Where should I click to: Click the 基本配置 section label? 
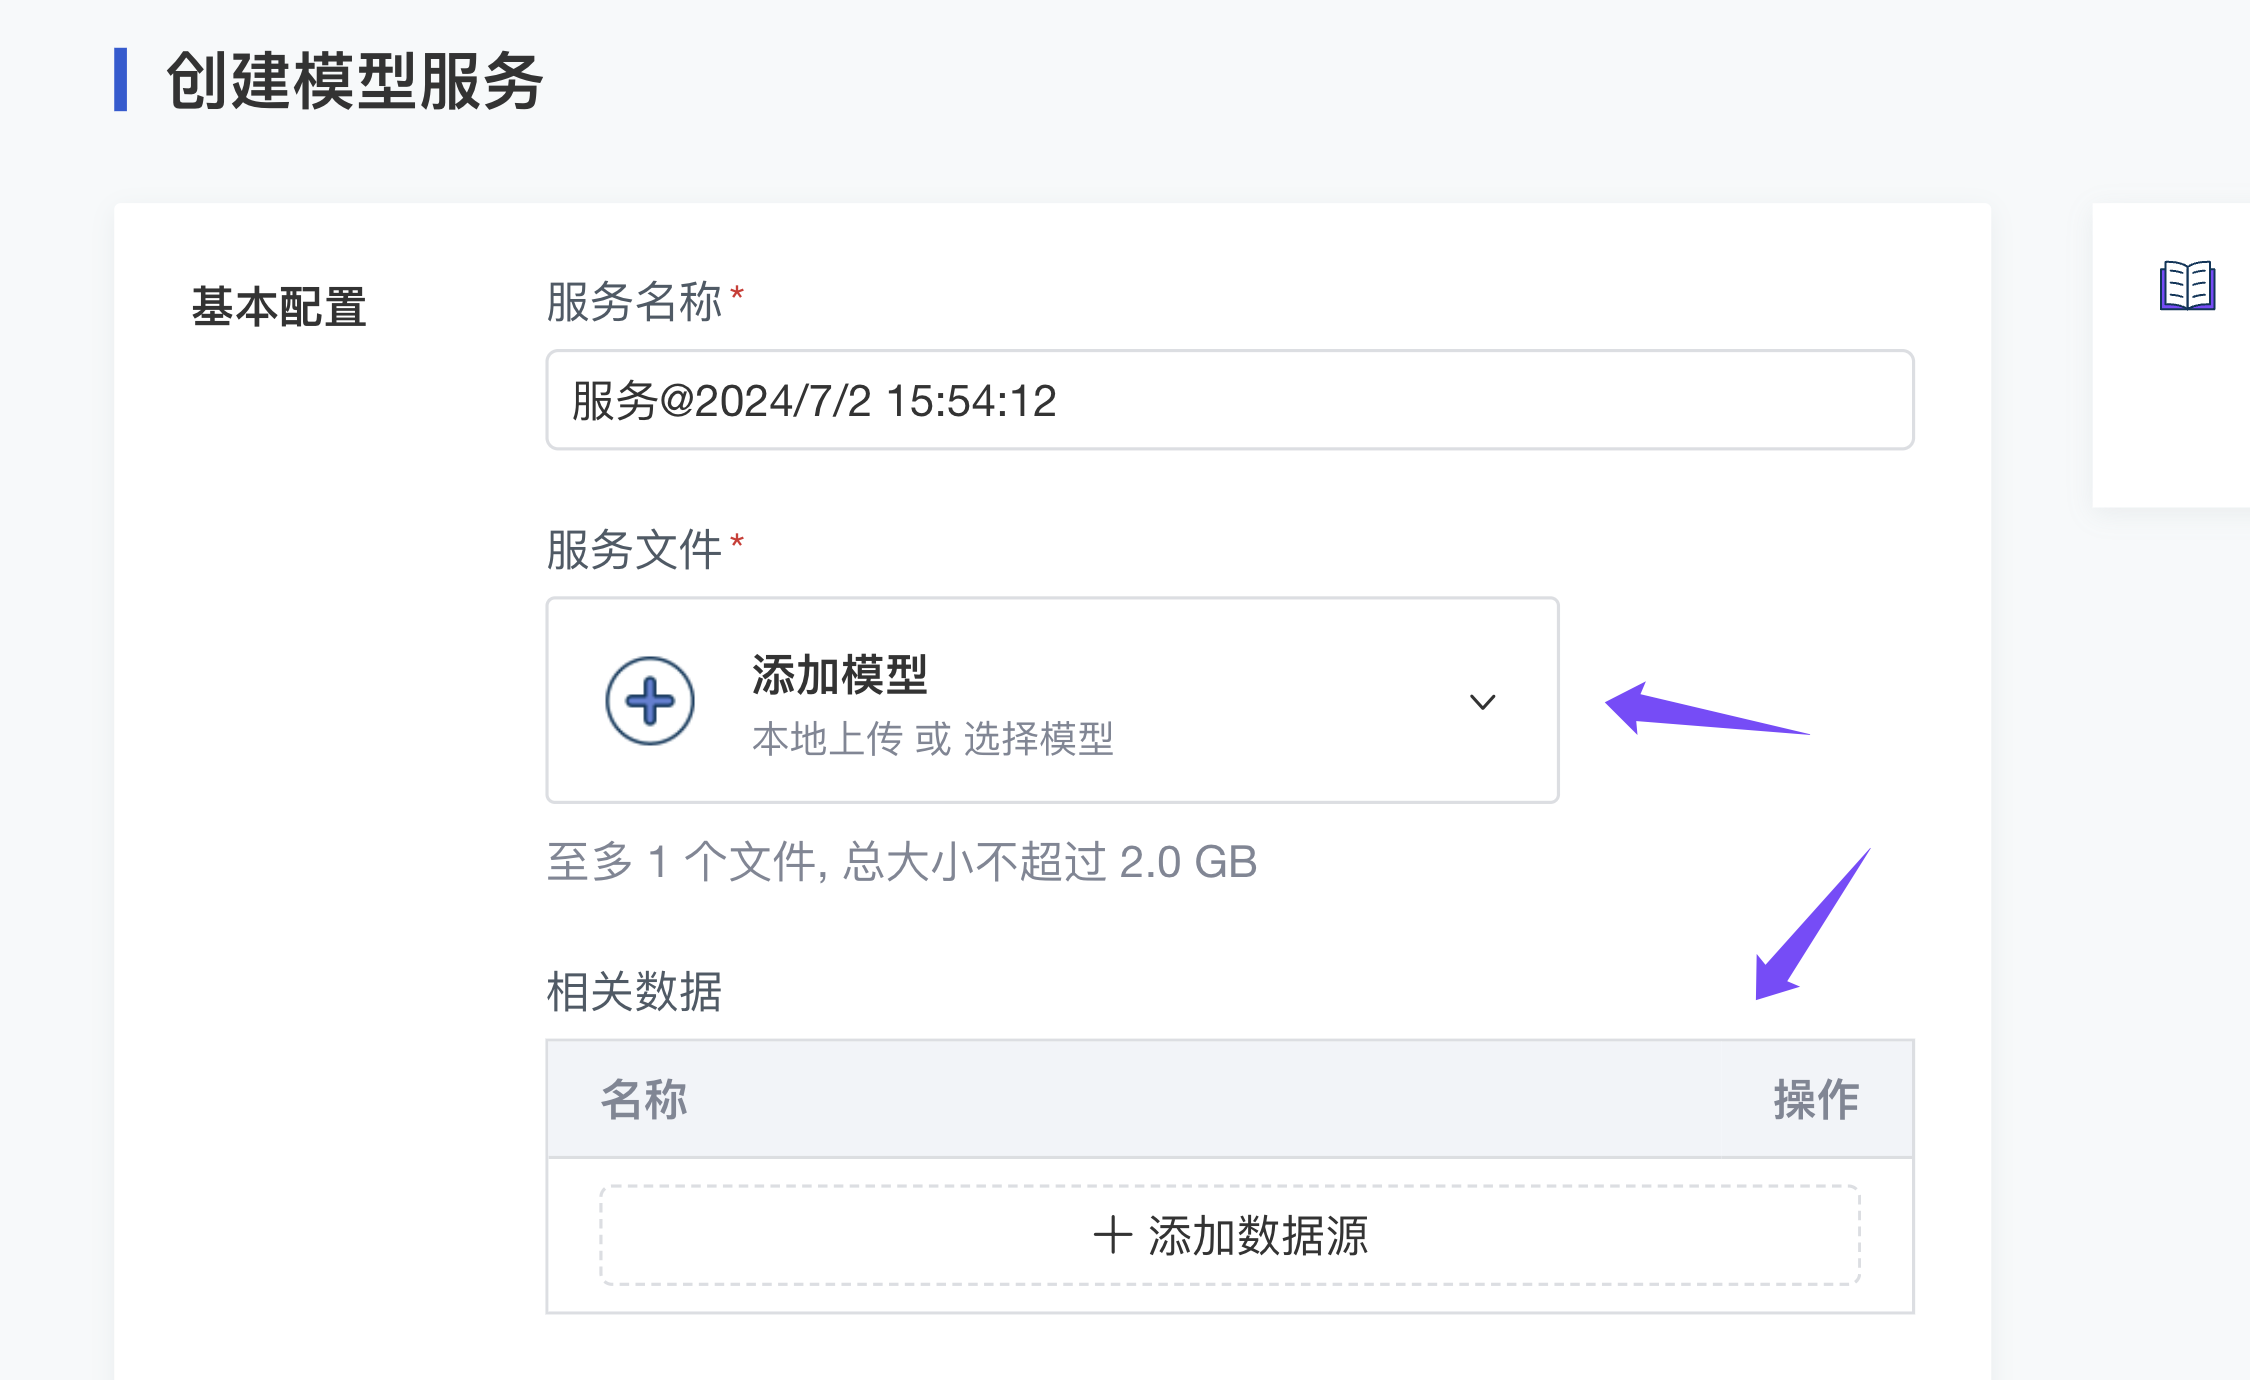tap(279, 306)
